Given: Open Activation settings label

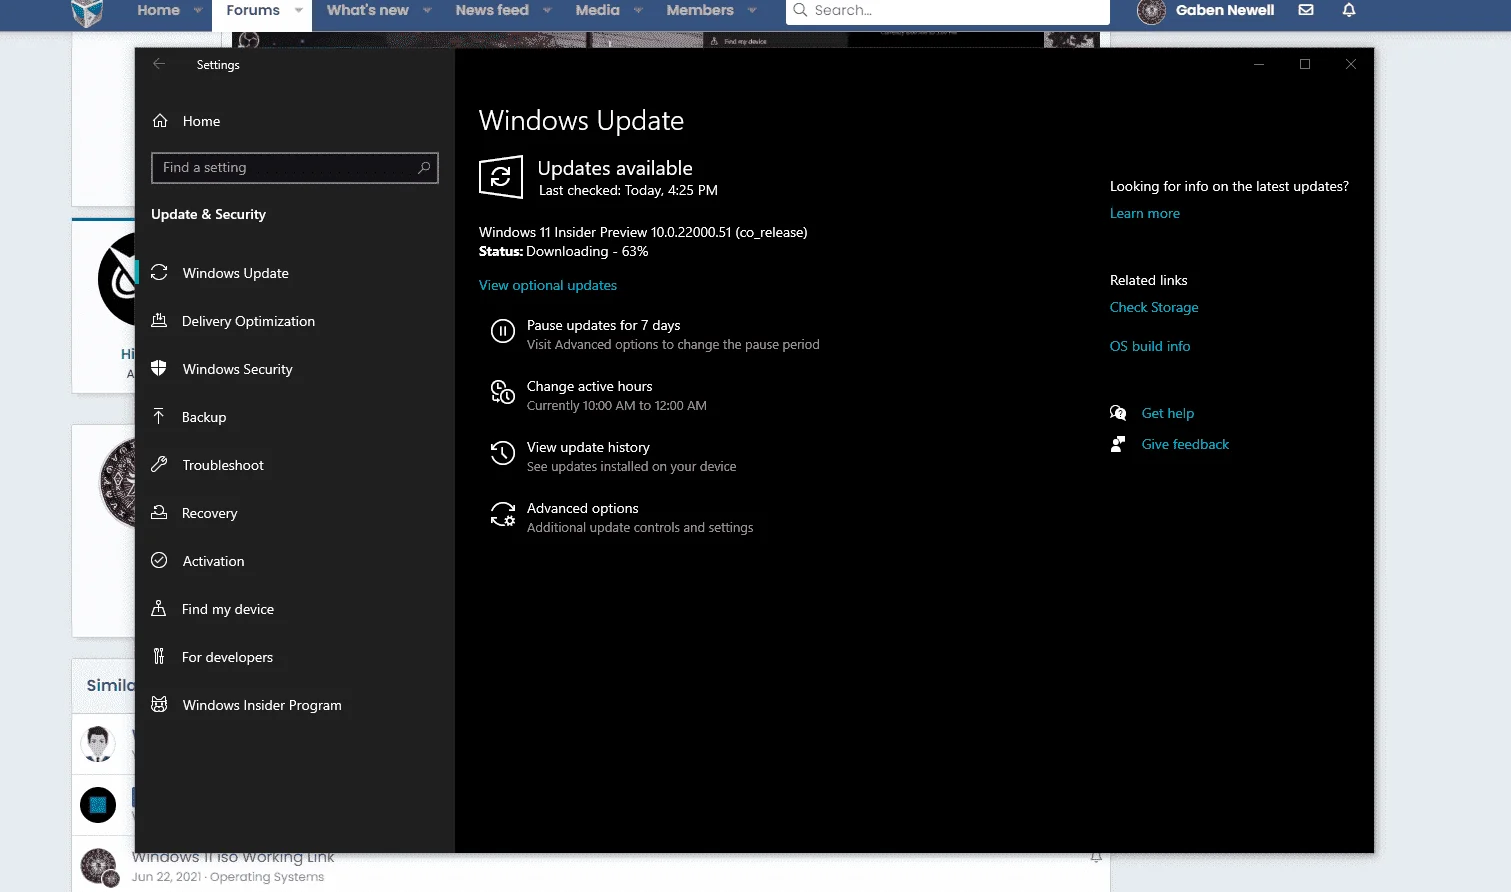Looking at the screenshot, I should pos(213,561).
